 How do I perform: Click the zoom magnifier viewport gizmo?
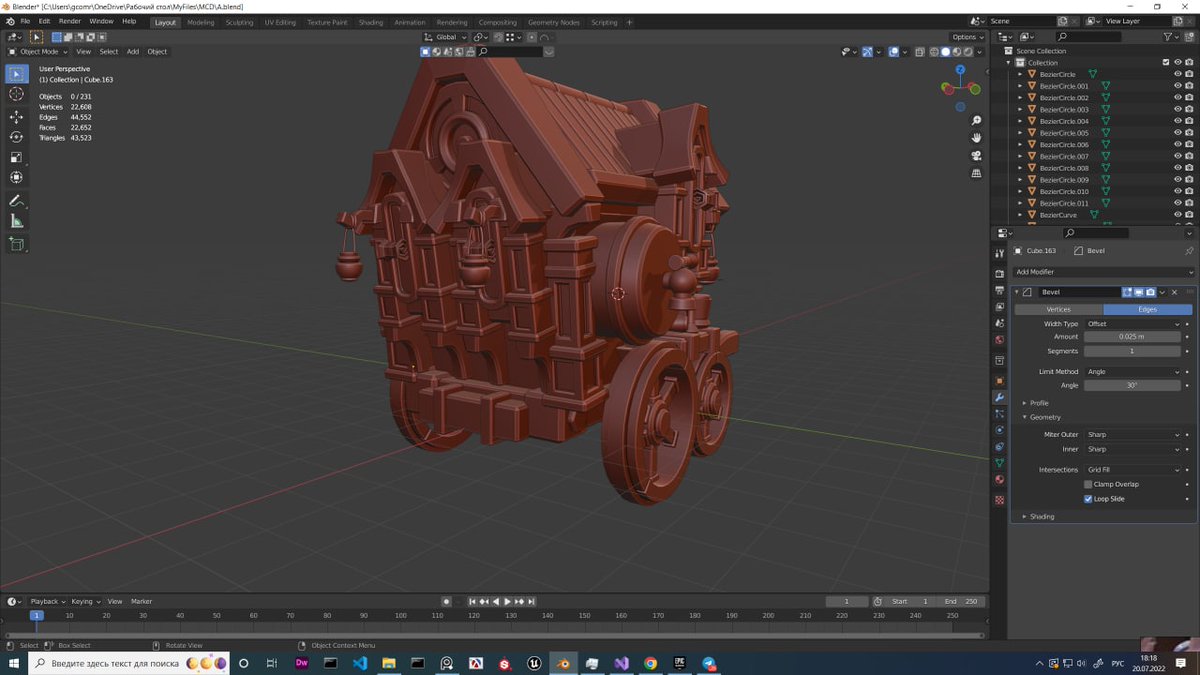976,118
